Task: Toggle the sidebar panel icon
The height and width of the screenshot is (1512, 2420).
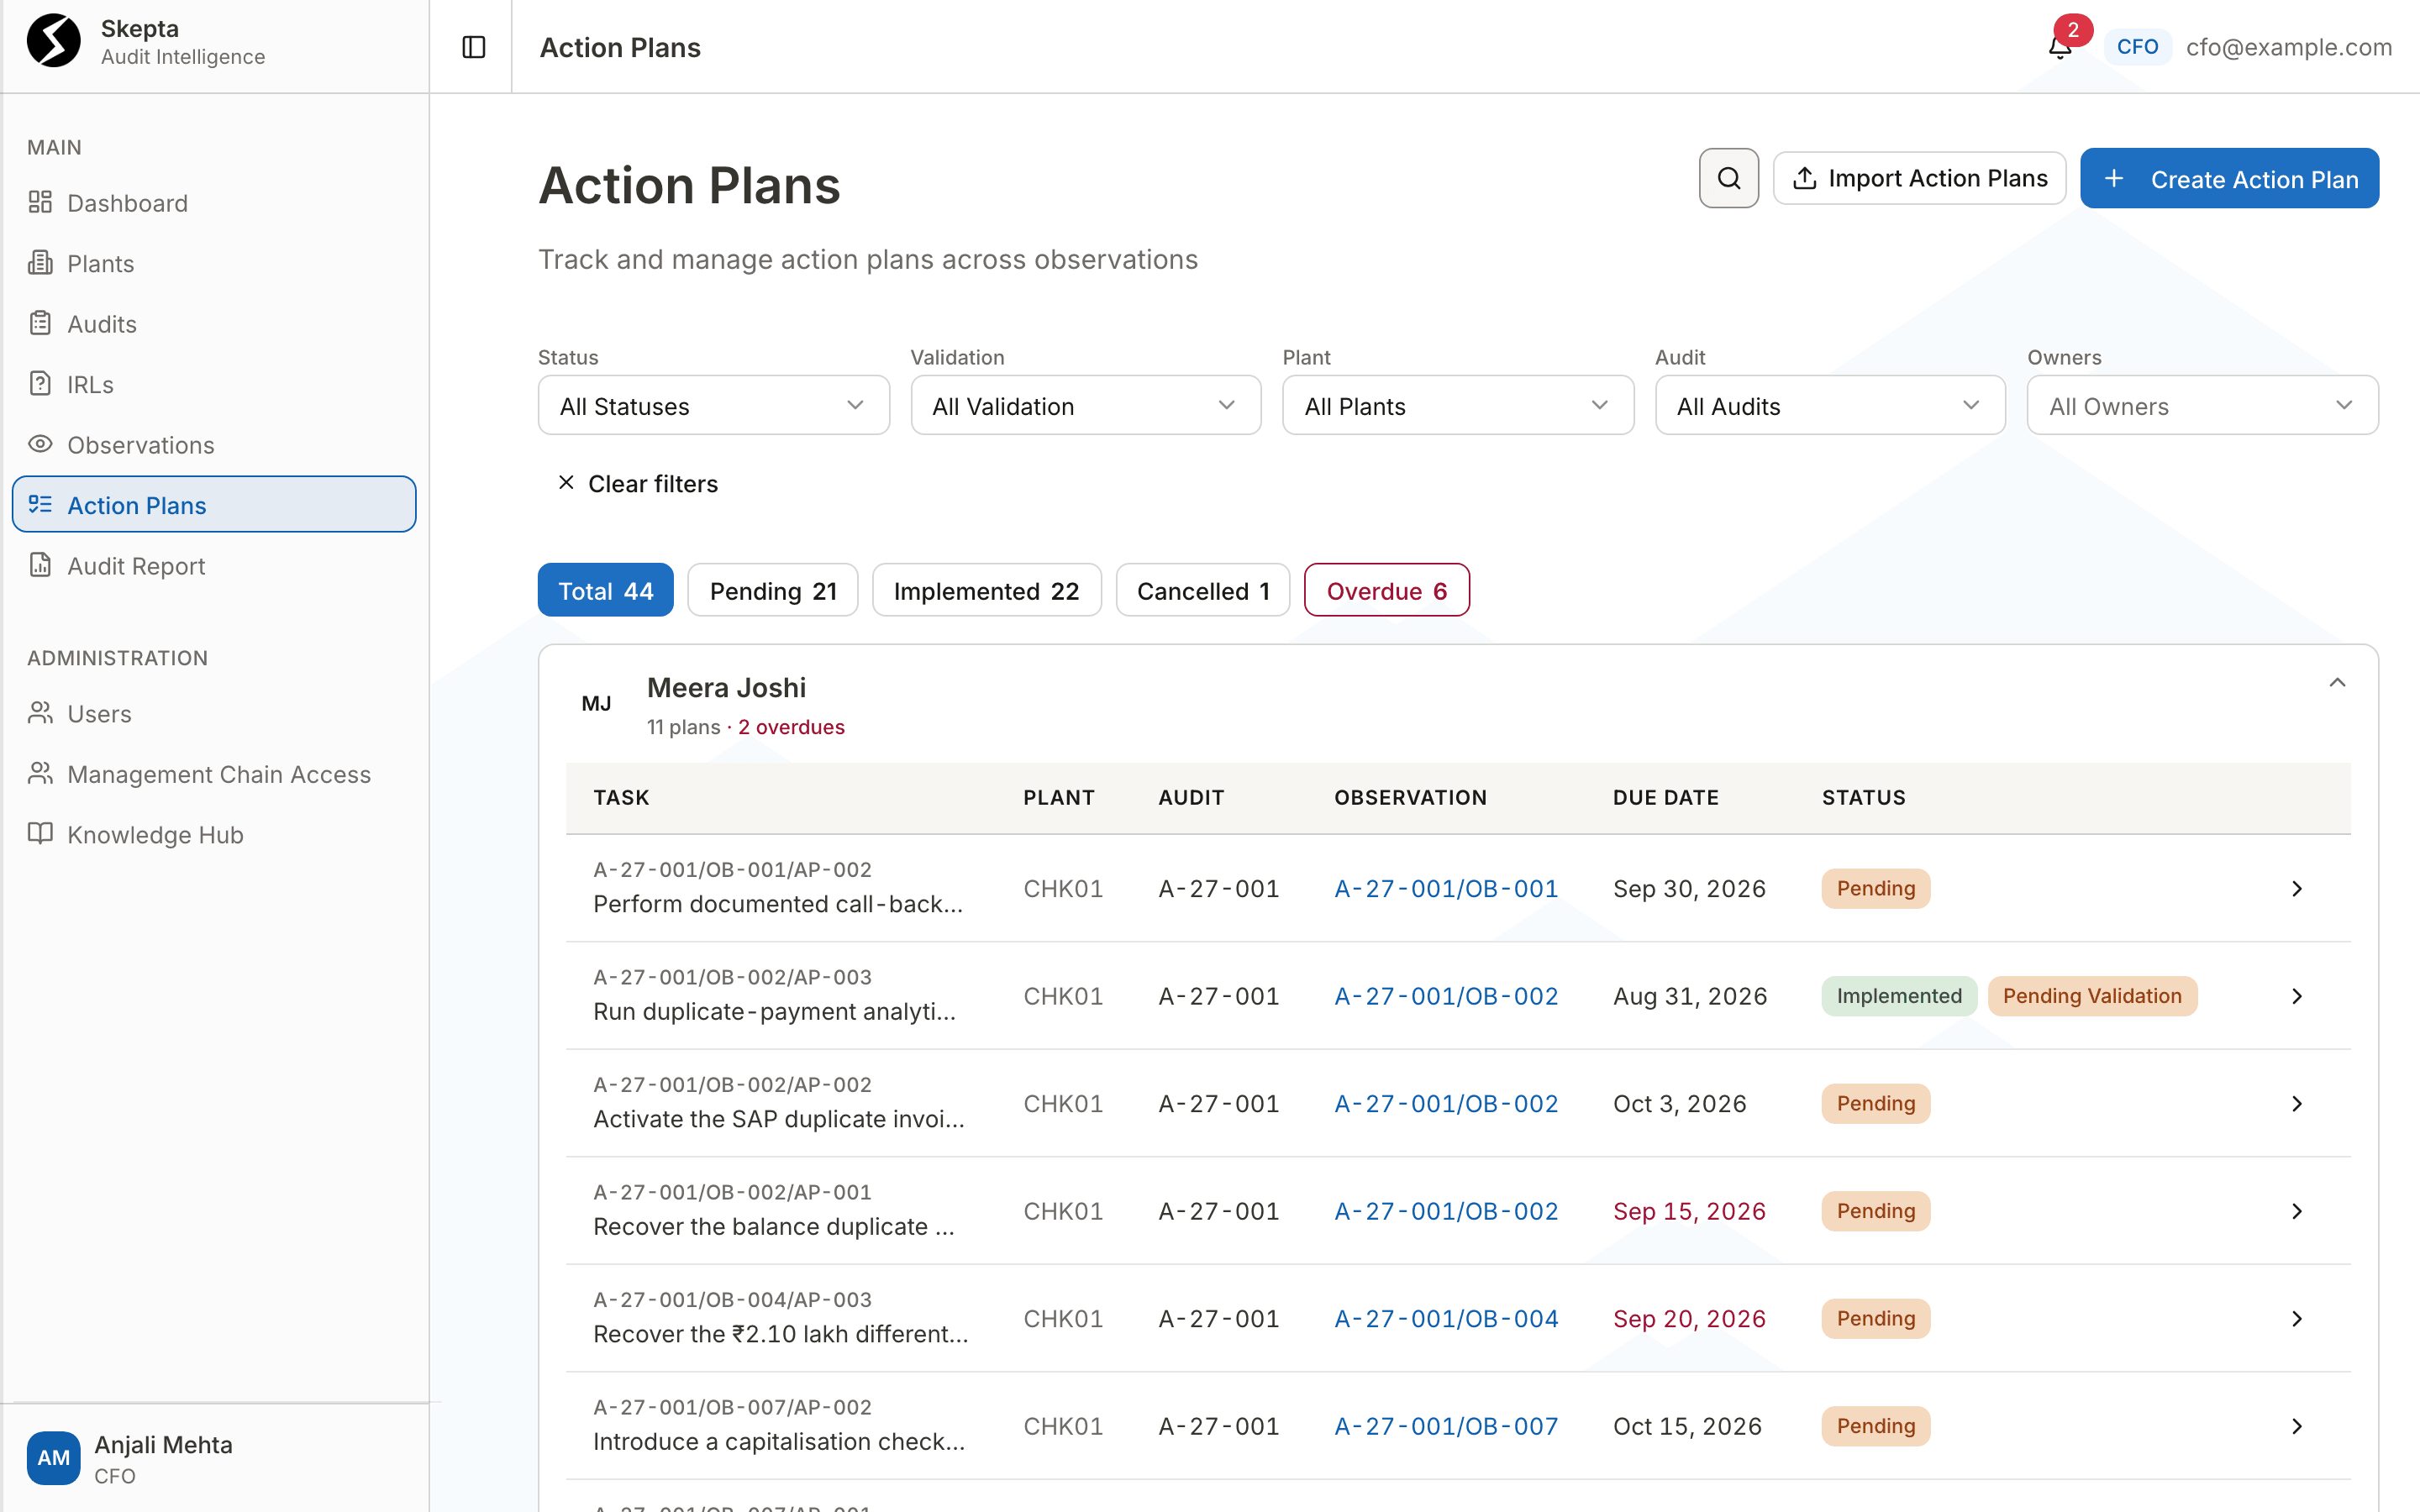Action: coord(473,47)
